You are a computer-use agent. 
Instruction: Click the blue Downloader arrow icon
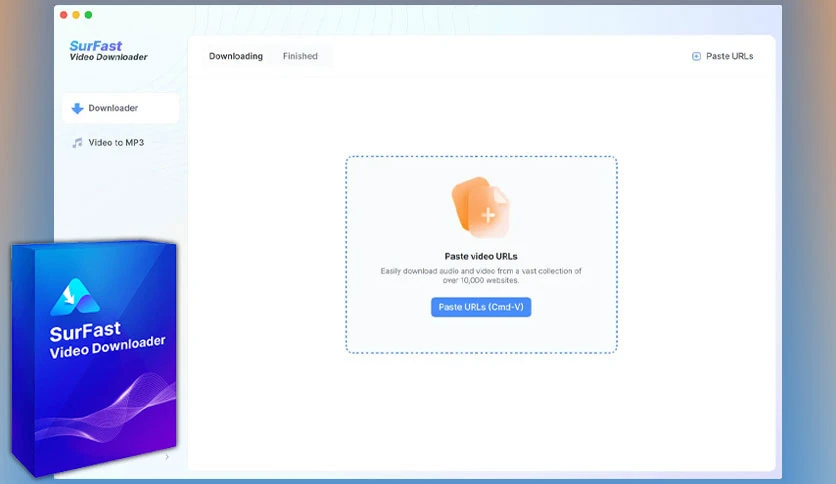(x=77, y=109)
